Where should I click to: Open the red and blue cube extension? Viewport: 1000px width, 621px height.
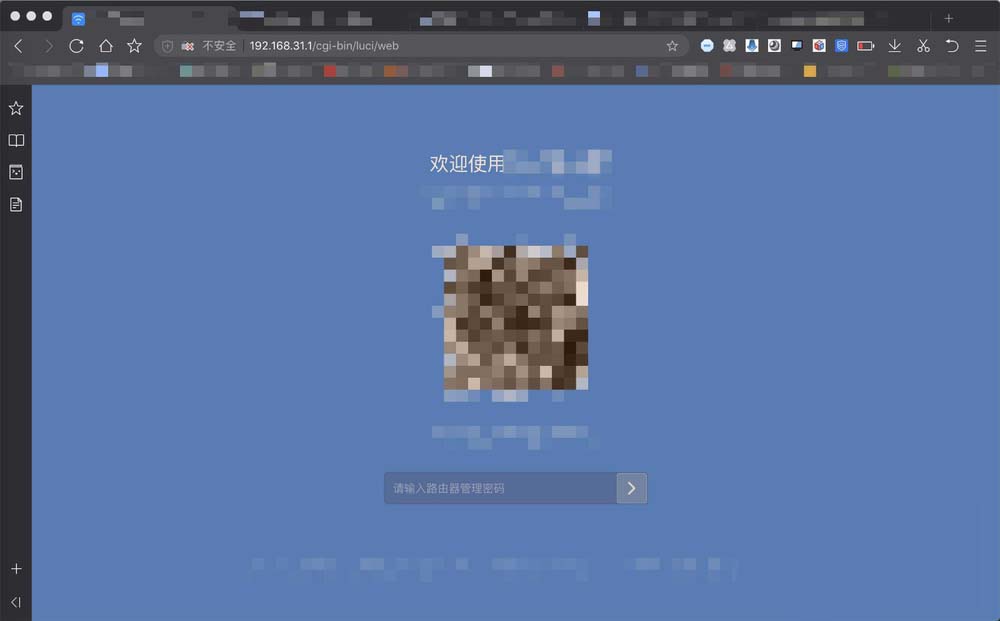point(819,45)
